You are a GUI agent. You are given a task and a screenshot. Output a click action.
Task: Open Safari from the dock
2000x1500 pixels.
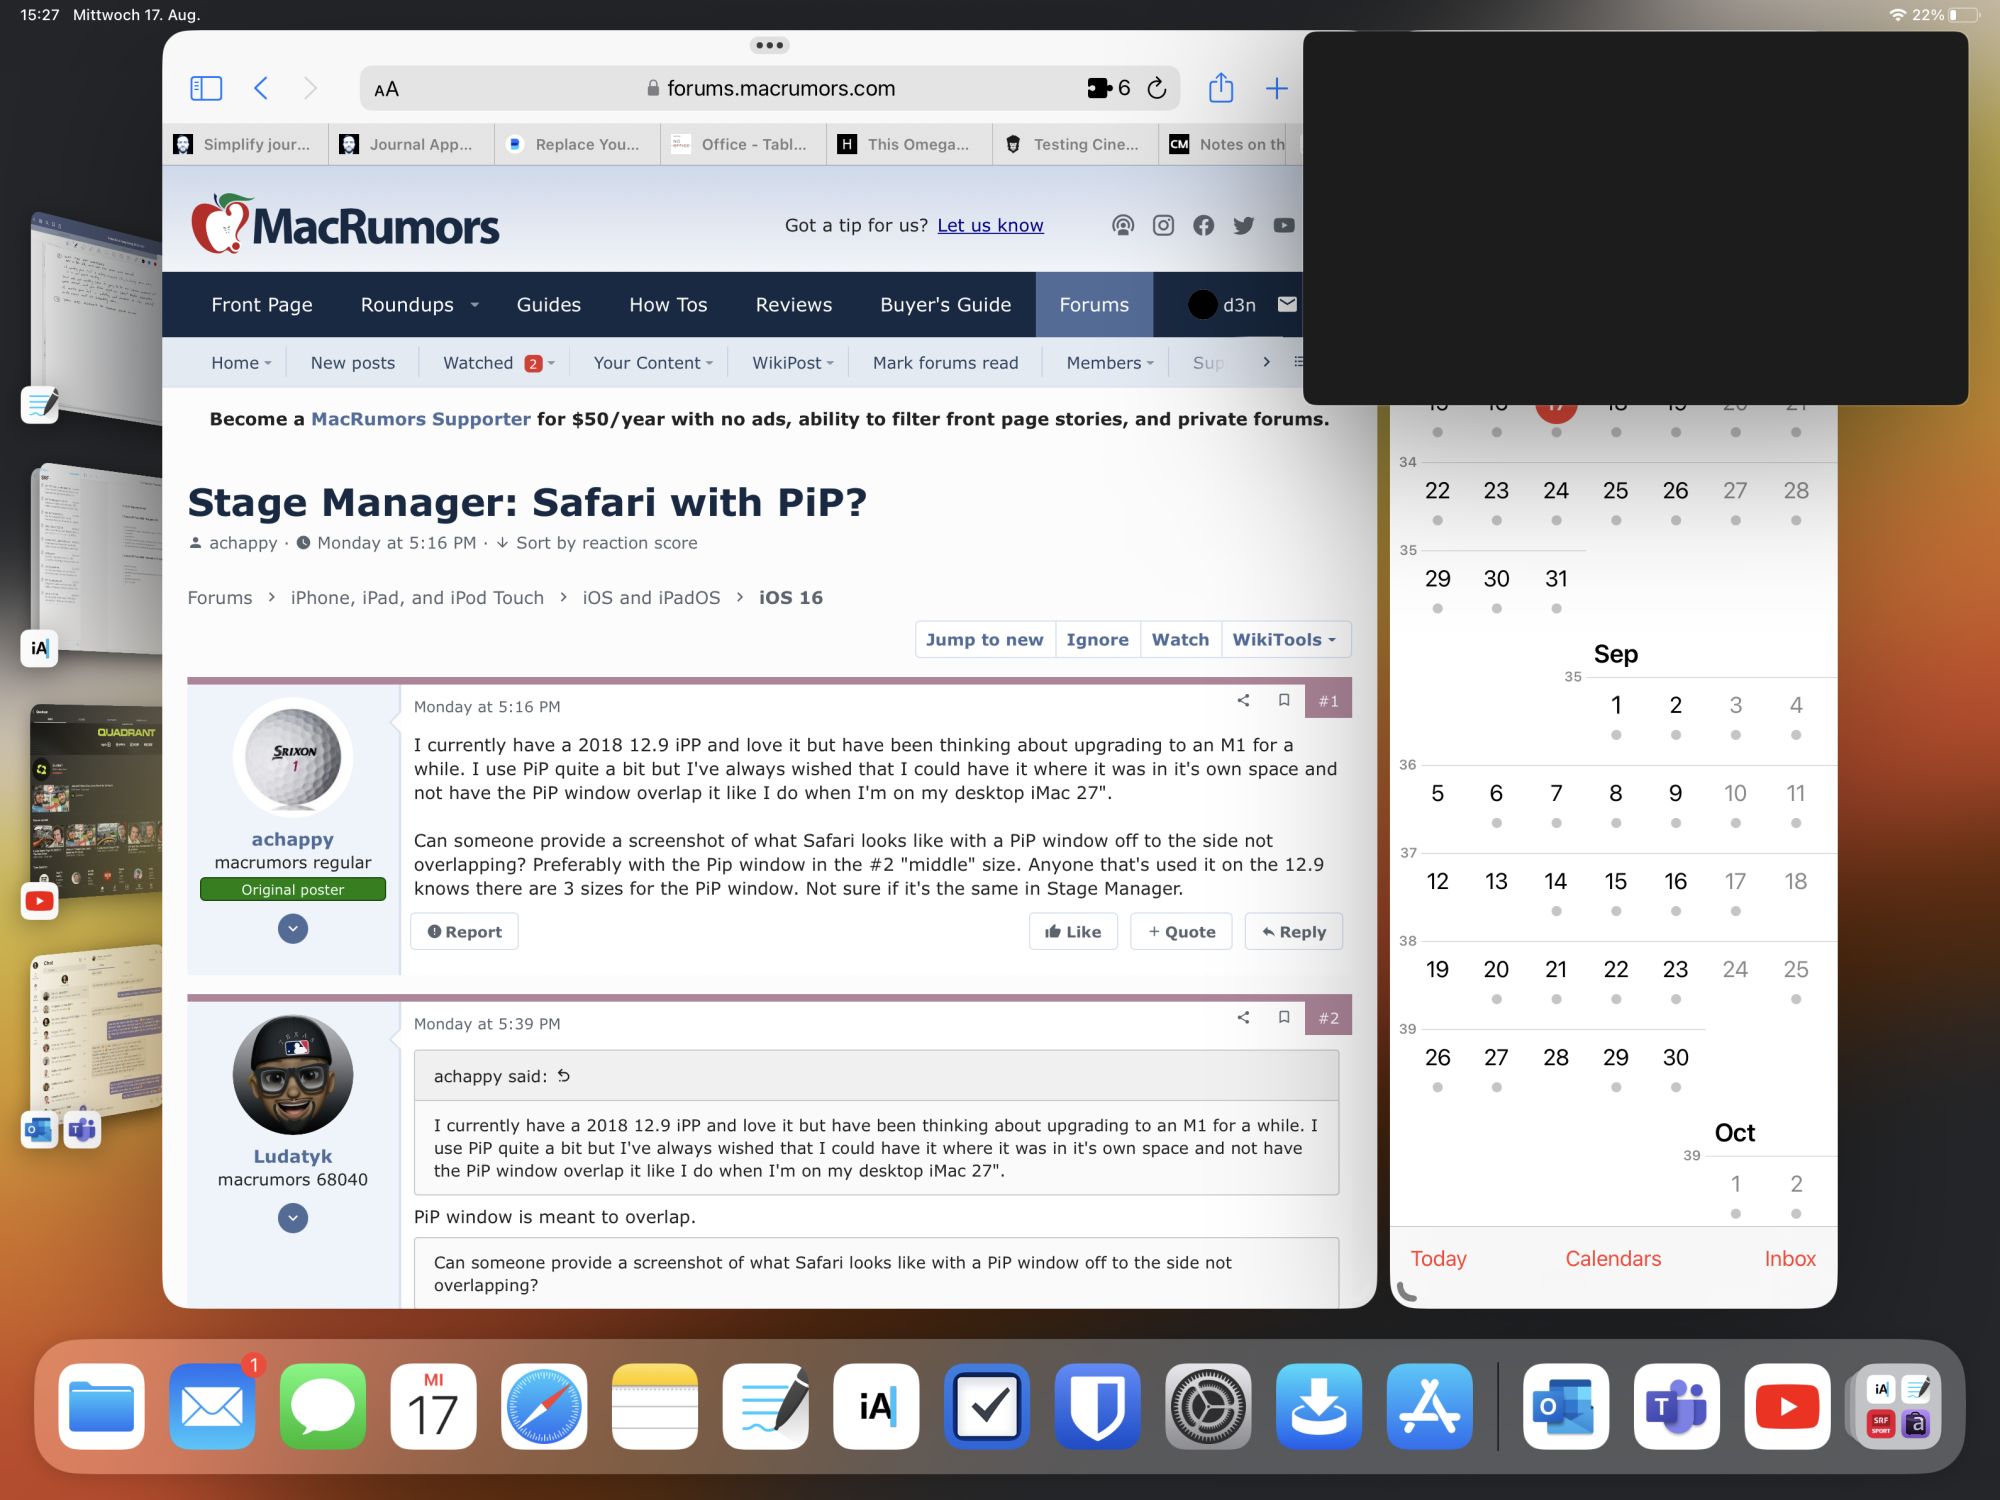pyautogui.click(x=544, y=1406)
